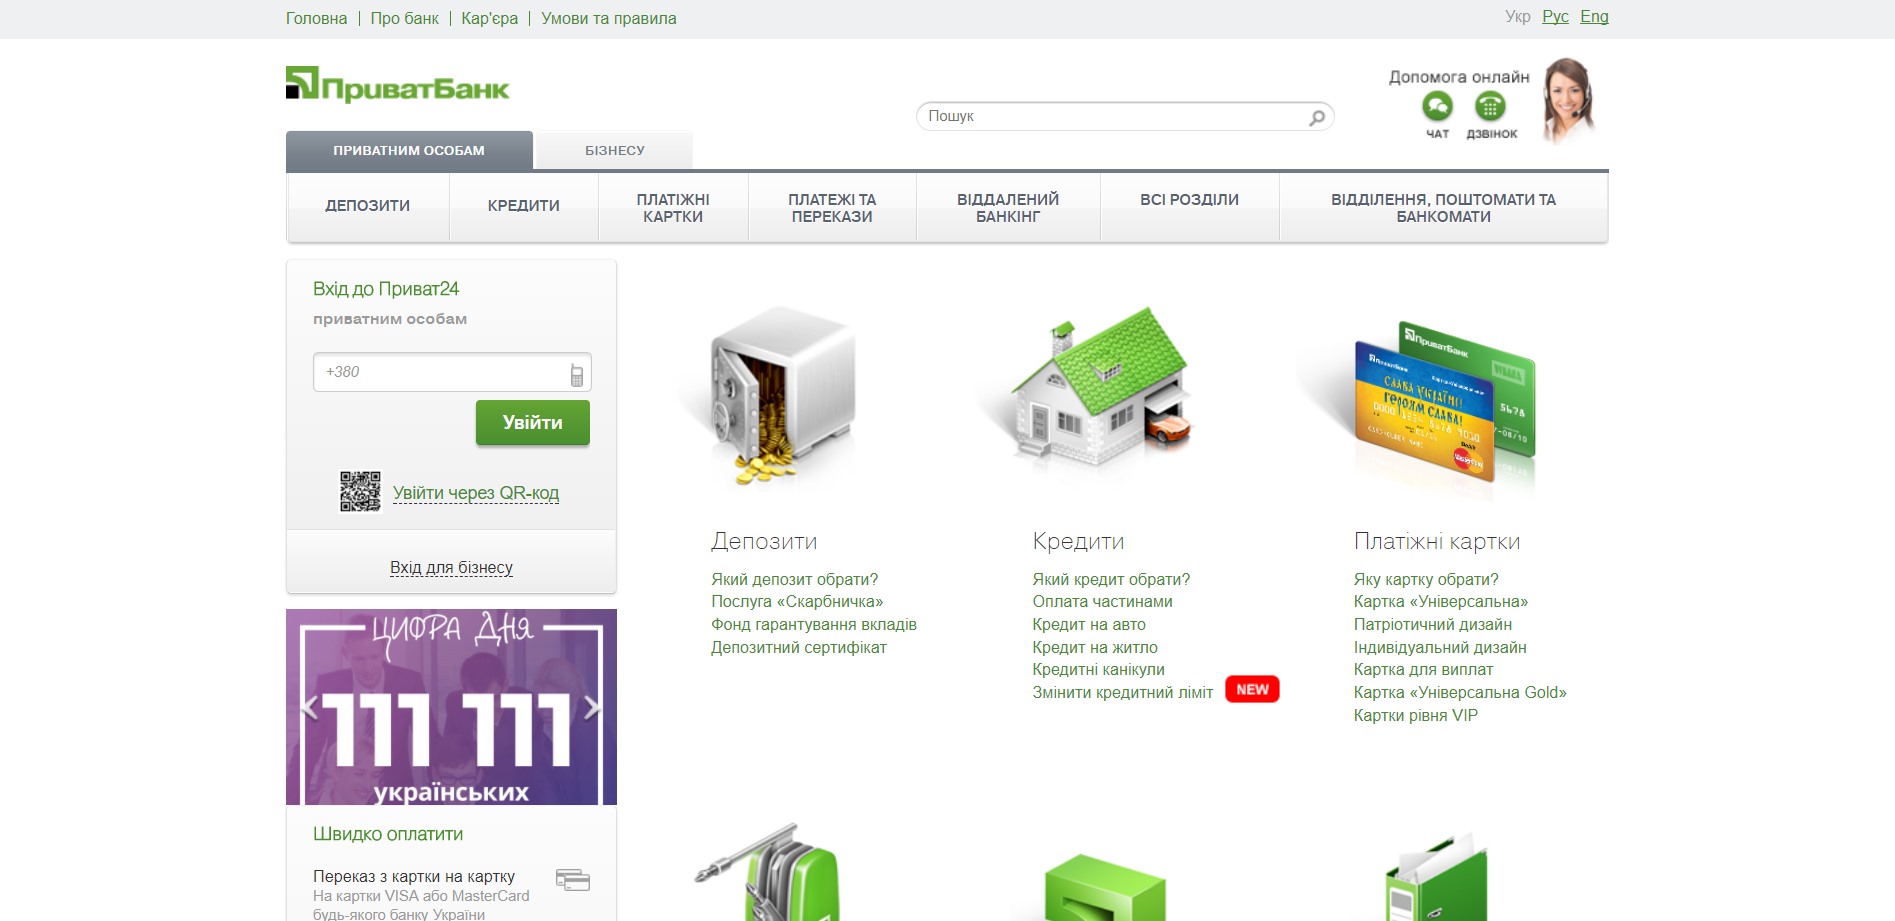Click the Цифра дня banner

pos(451,707)
